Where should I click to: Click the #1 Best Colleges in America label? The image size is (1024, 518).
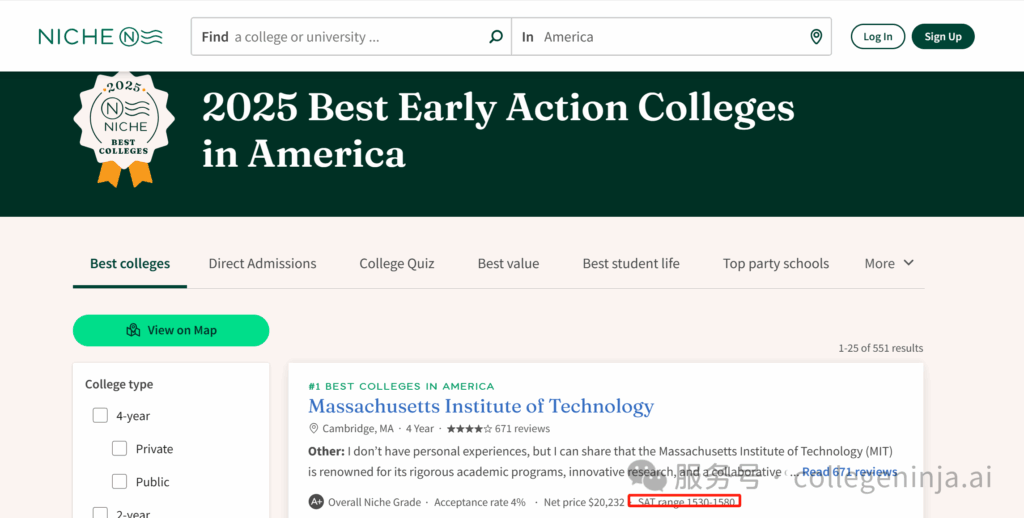tap(401, 386)
